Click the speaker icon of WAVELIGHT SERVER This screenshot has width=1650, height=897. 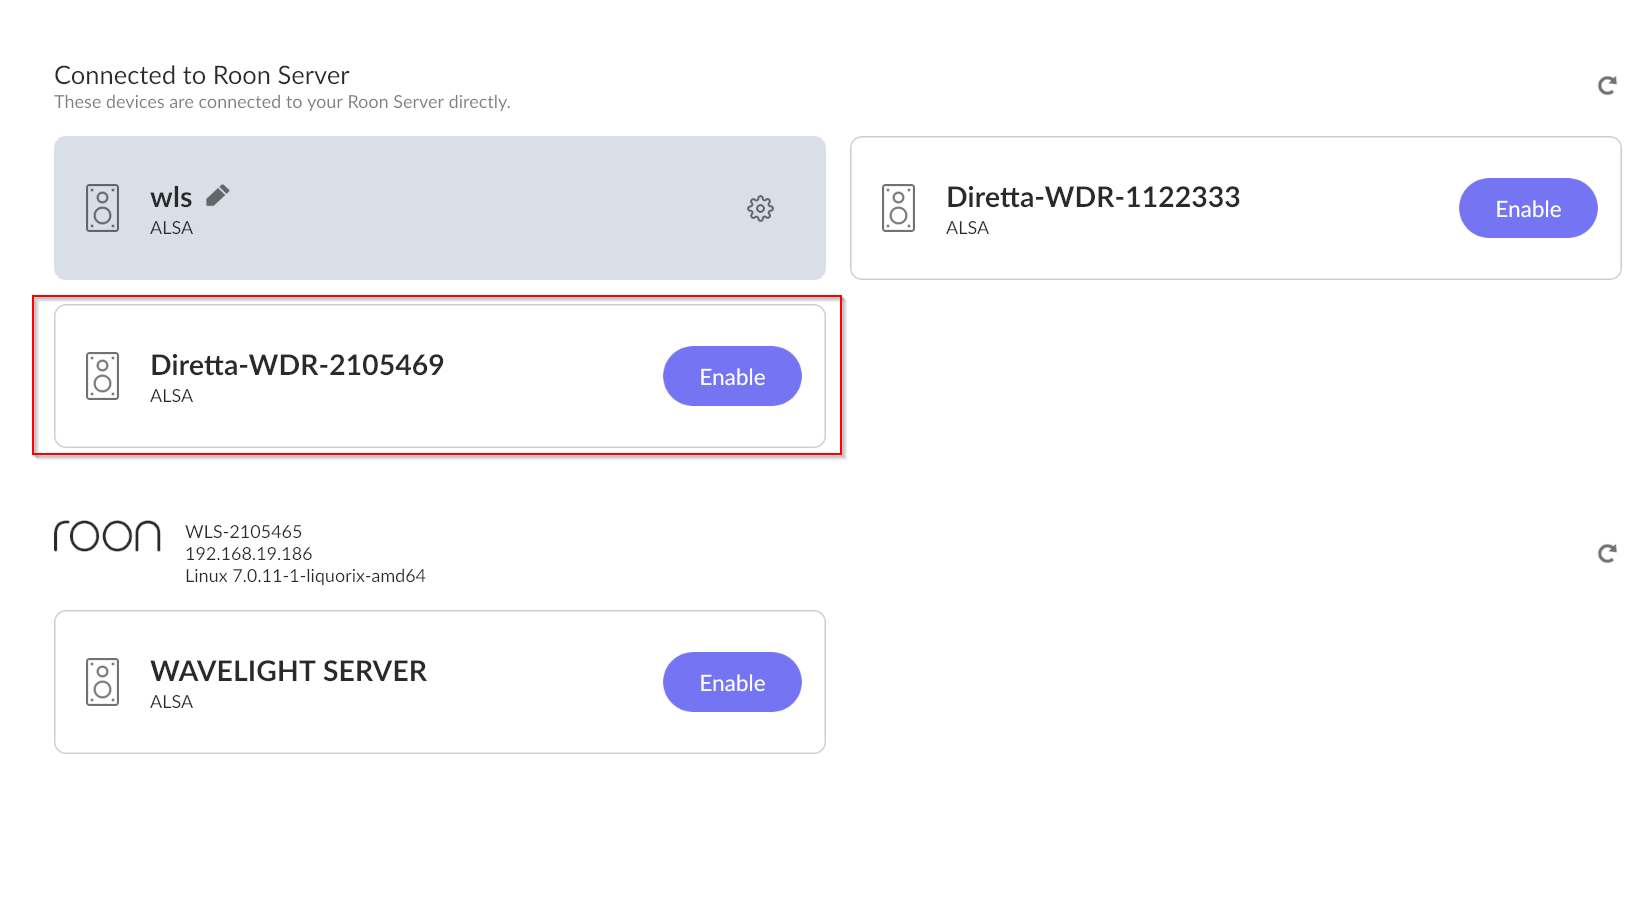click(x=102, y=682)
